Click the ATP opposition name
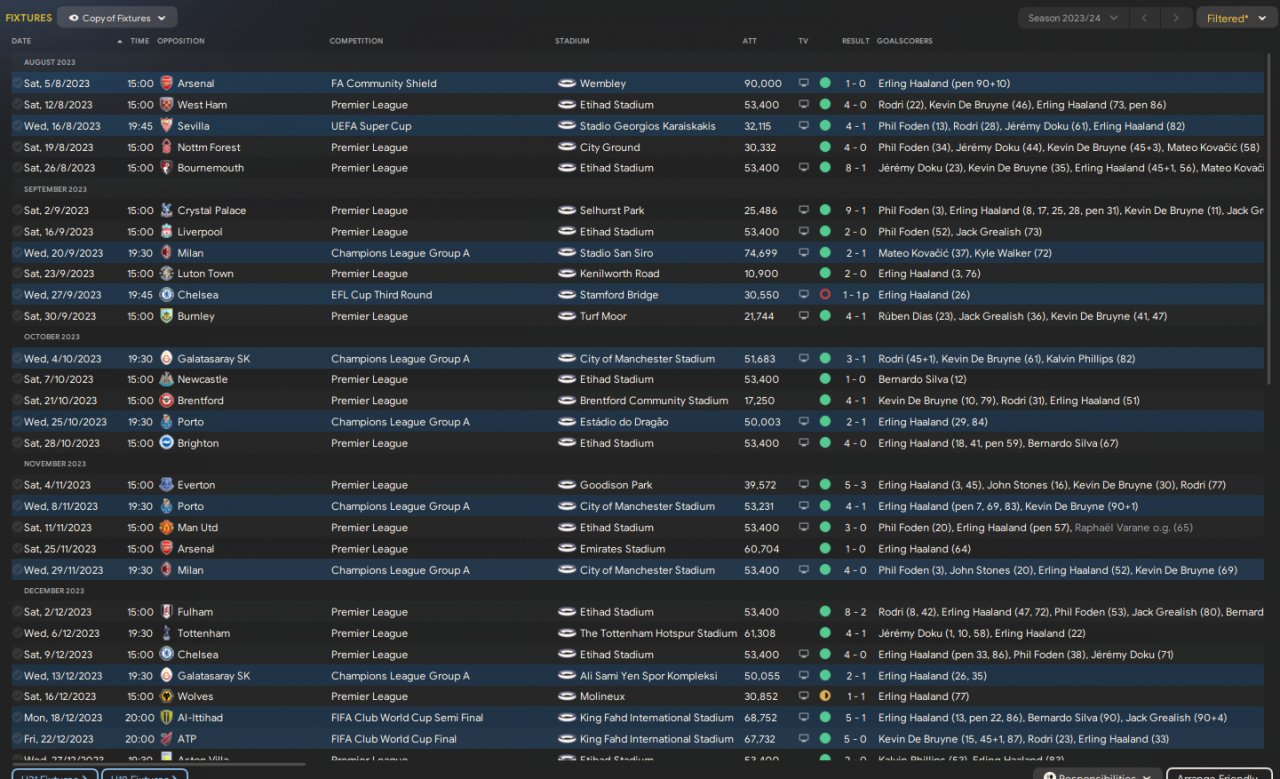The width and height of the screenshot is (1280, 779). pos(187,739)
